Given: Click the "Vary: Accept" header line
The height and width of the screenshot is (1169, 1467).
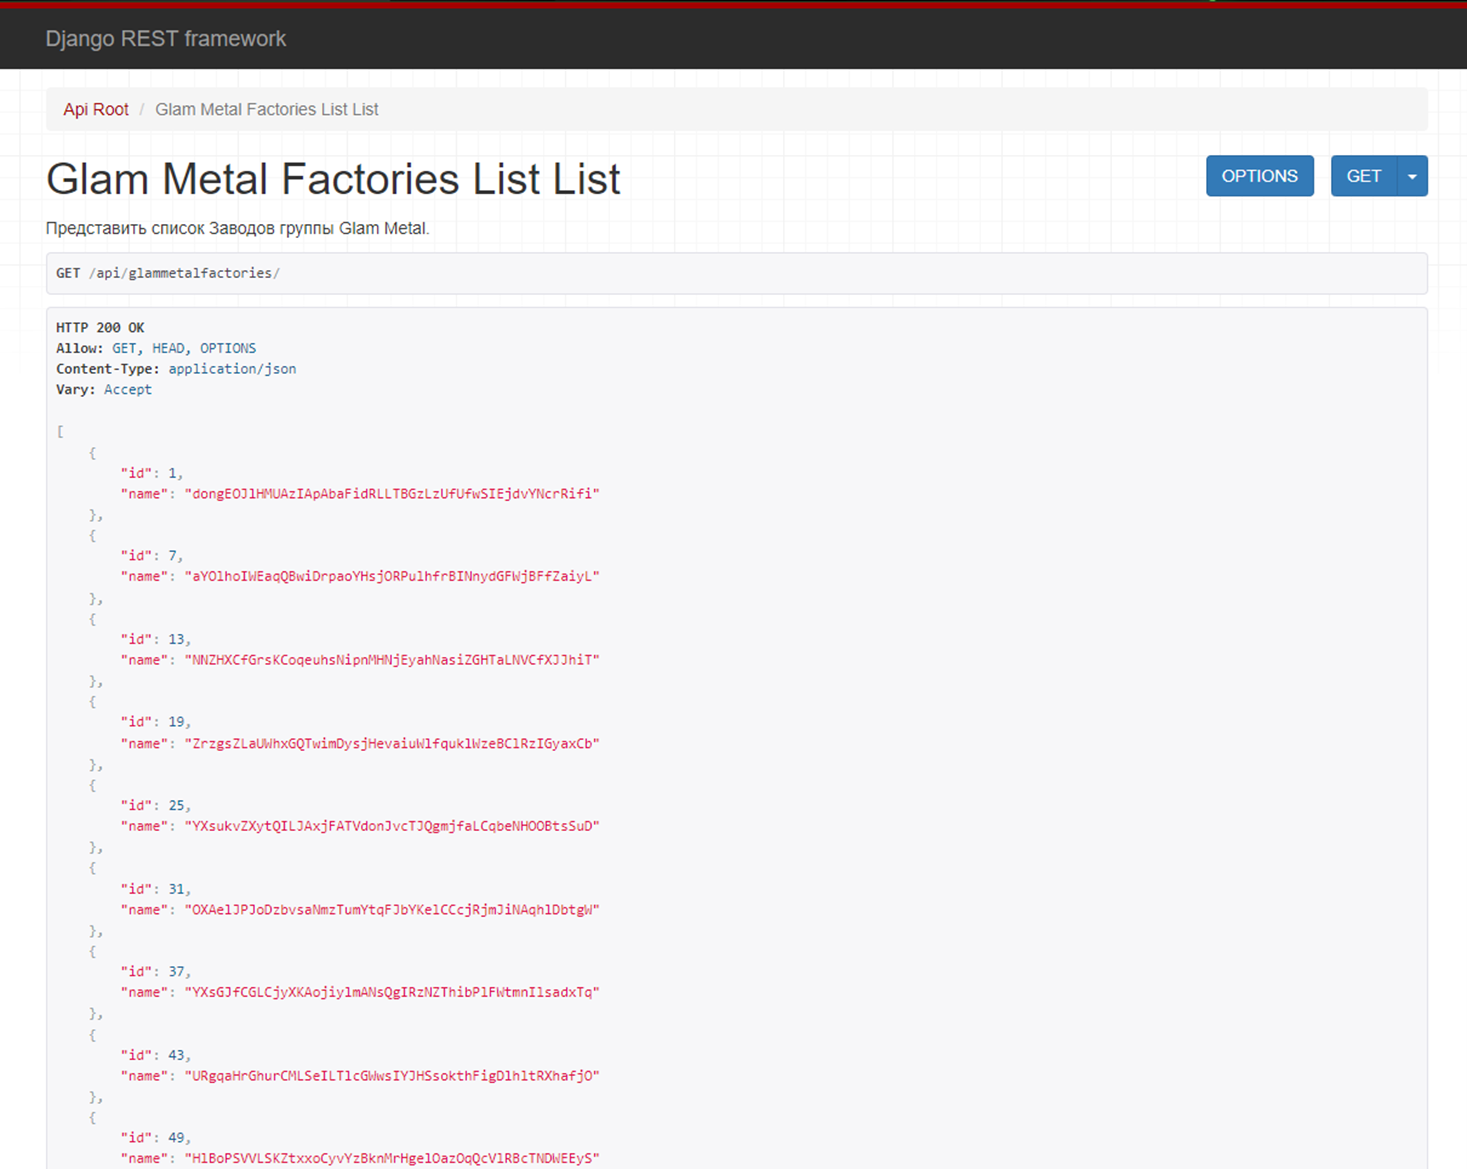Looking at the screenshot, I should pyautogui.click(x=104, y=390).
